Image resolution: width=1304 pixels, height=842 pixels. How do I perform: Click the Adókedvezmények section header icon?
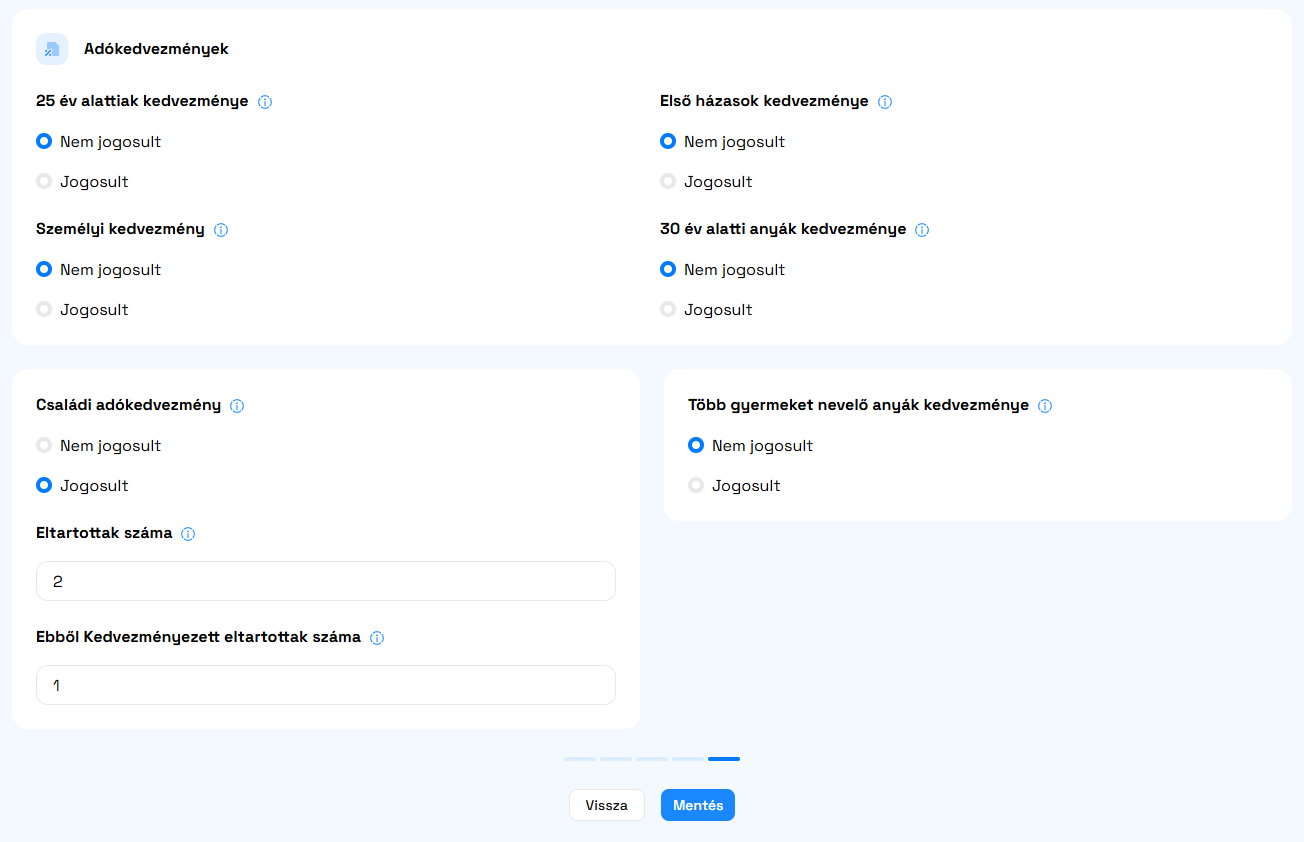pyautogui.click(x=52, y=49)
